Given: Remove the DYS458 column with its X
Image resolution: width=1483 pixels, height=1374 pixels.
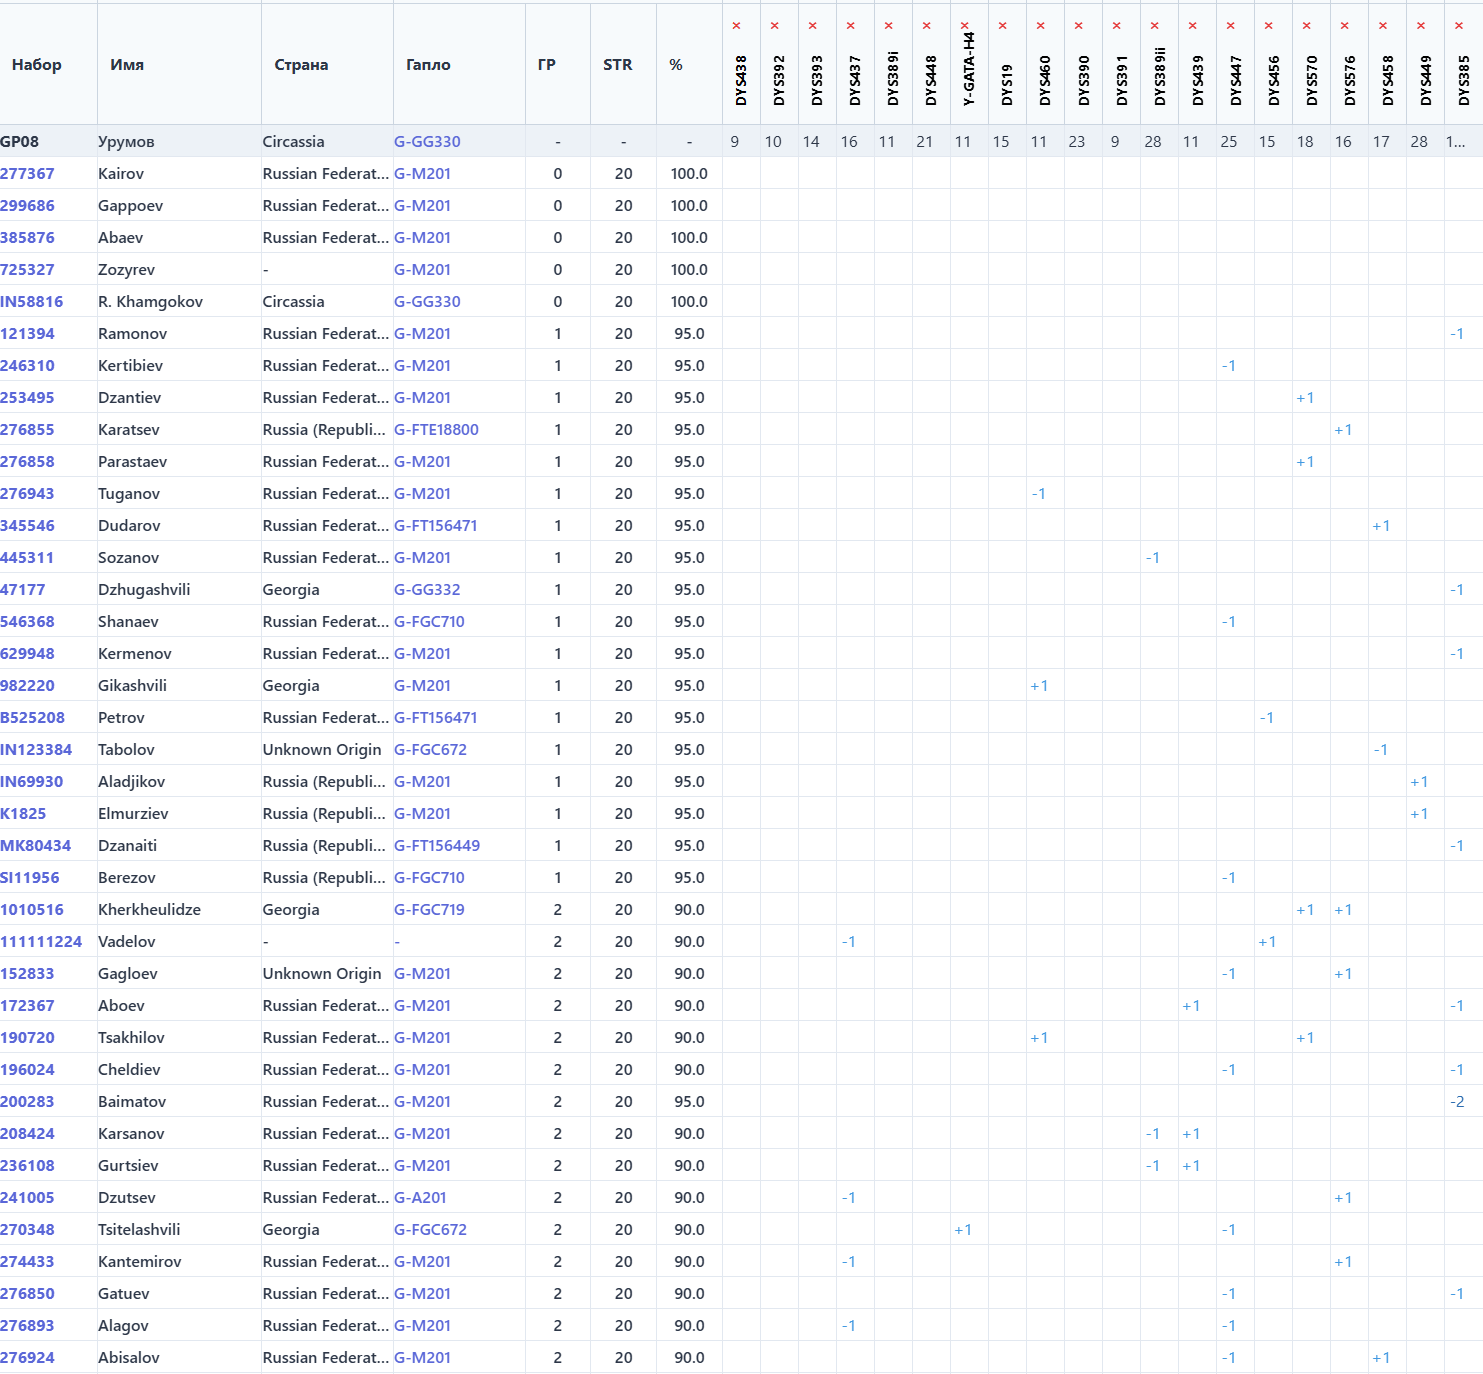Looking at the screenshot, I should pyautogui.click(x=1382, y=26).
